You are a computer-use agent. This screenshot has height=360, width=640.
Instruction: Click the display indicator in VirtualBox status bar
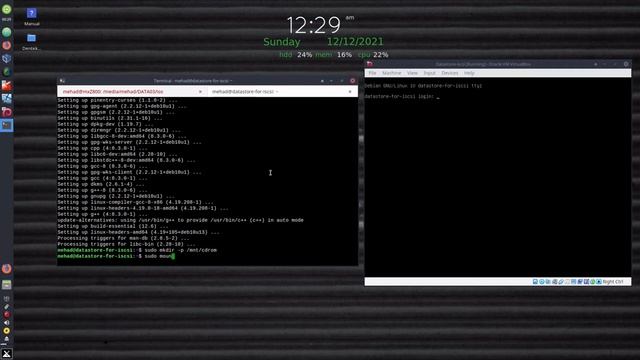tap(573, 282)
